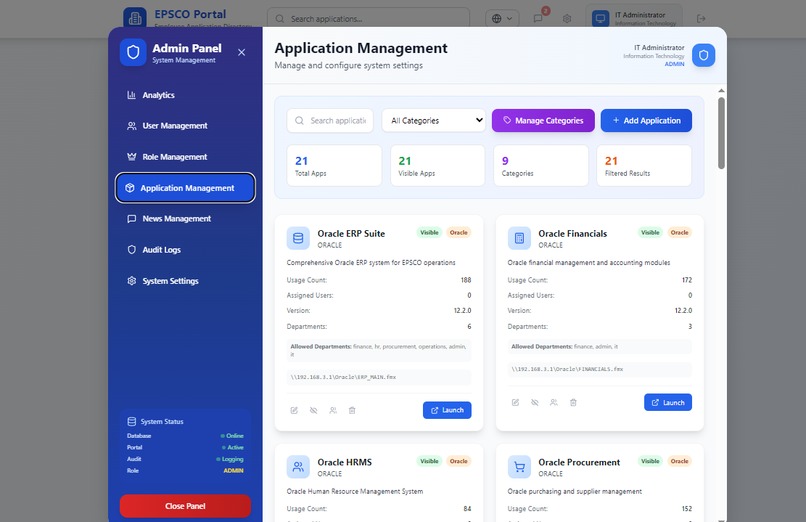Click the Oracle HRMS people icon

pos(298,467)
